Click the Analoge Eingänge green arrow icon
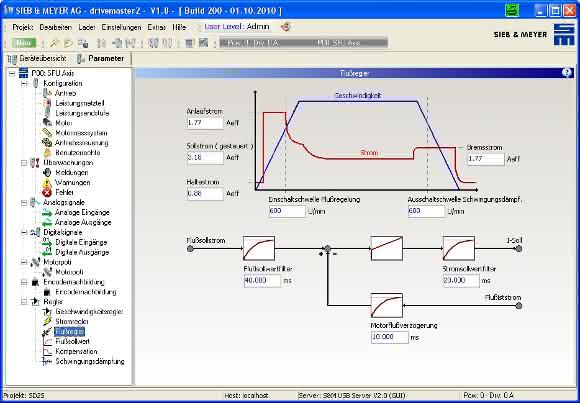Screen dimensions: 580x403 click(47, 212)
